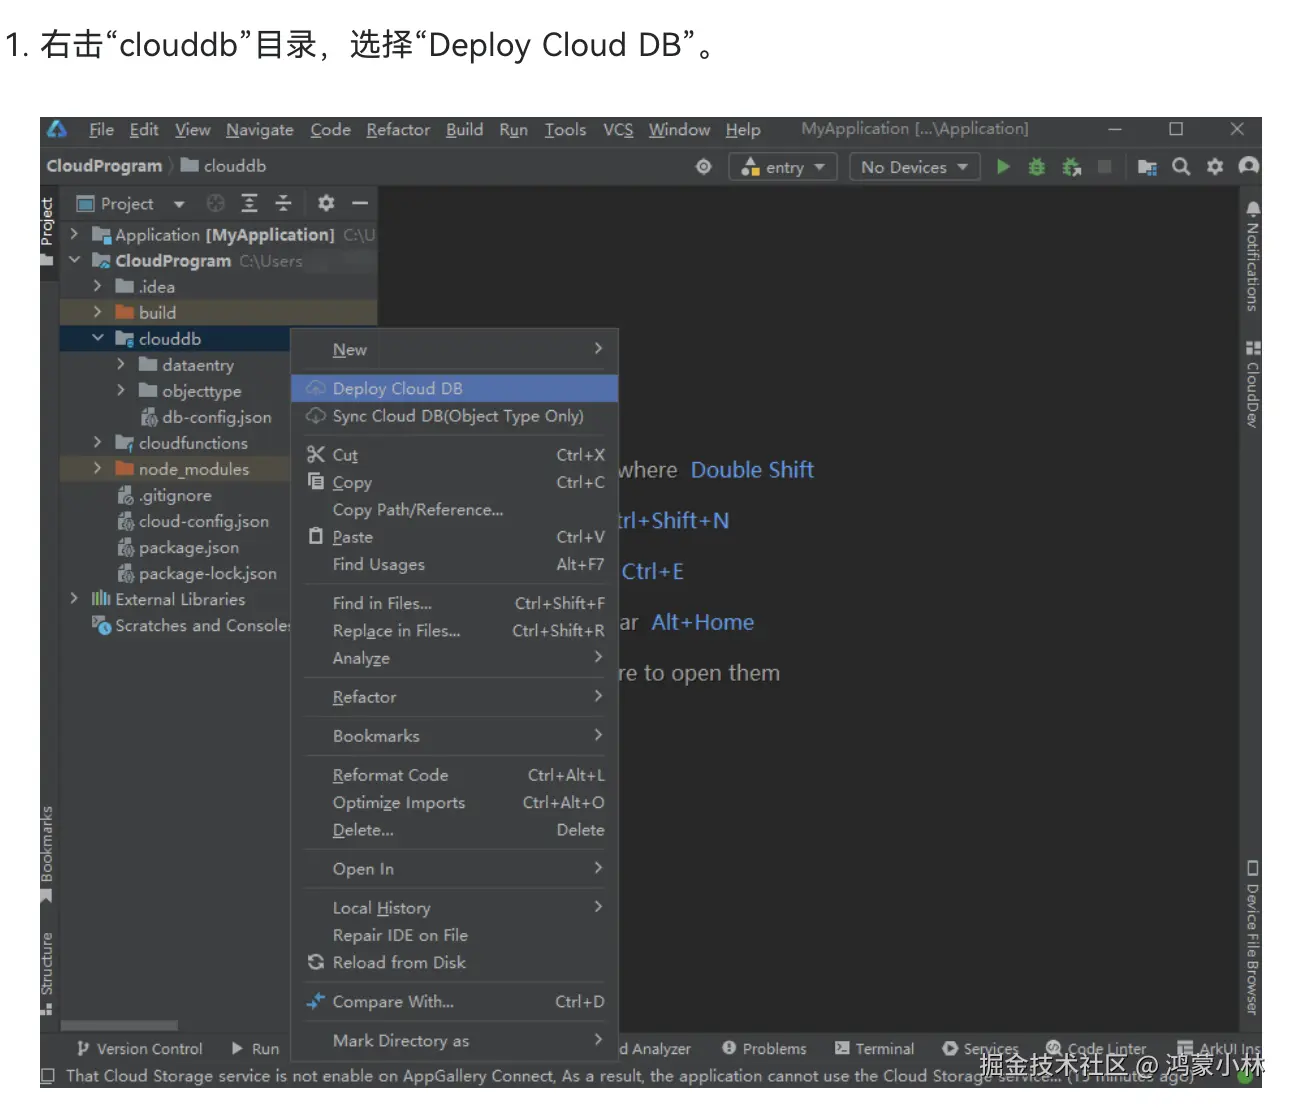1294x1108 pixels.
Task: Expand the node_modules folder
Action: pyautogui.click(x=98, y=468)
